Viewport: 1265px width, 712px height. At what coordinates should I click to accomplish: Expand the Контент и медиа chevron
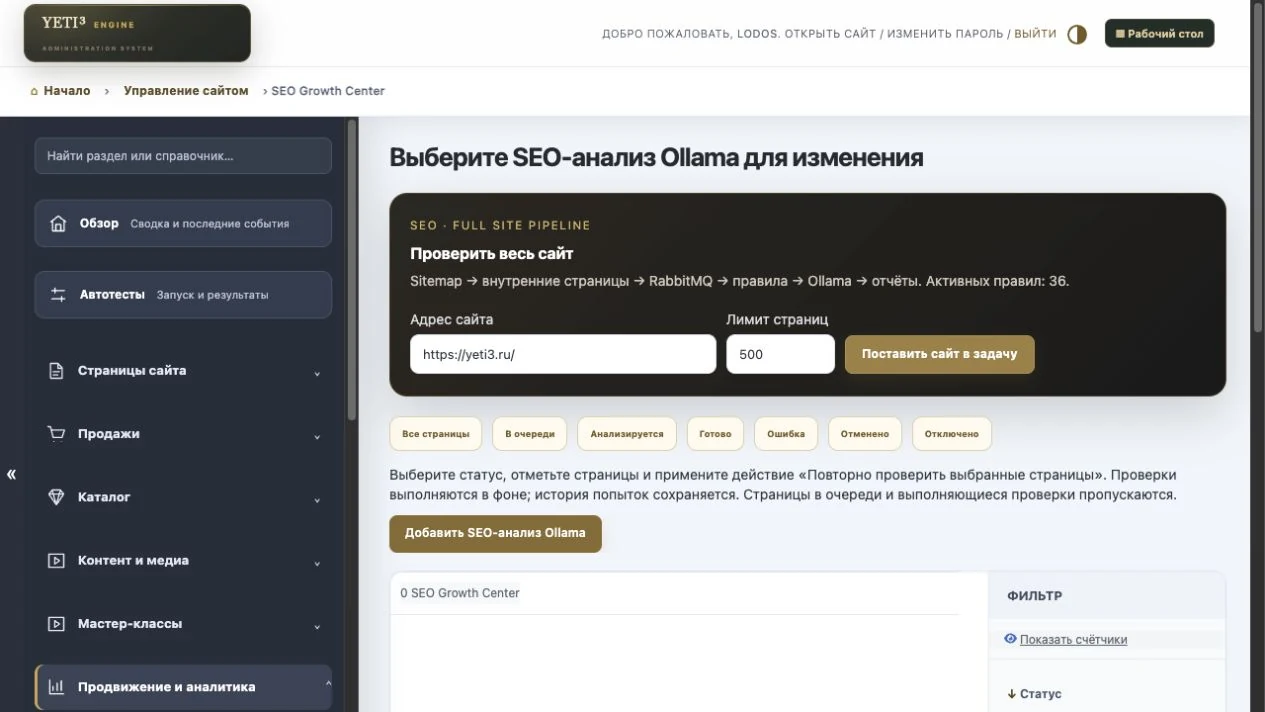(317, 563)
